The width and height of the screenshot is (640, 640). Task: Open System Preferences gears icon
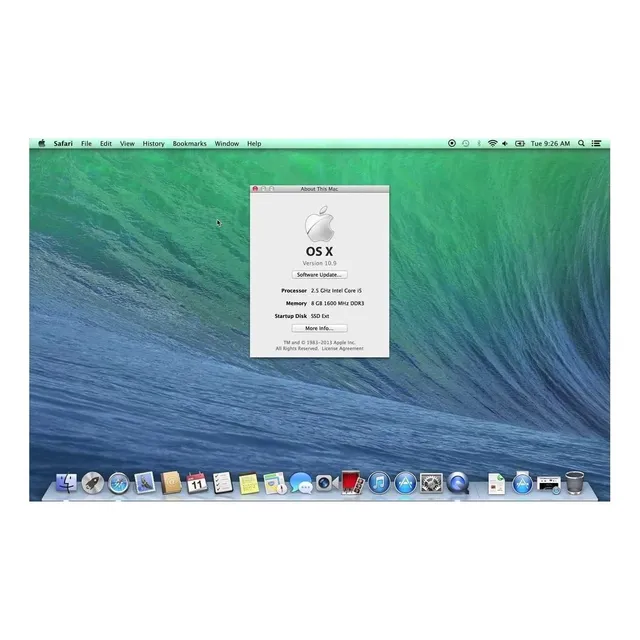click(x=431, y=484)
